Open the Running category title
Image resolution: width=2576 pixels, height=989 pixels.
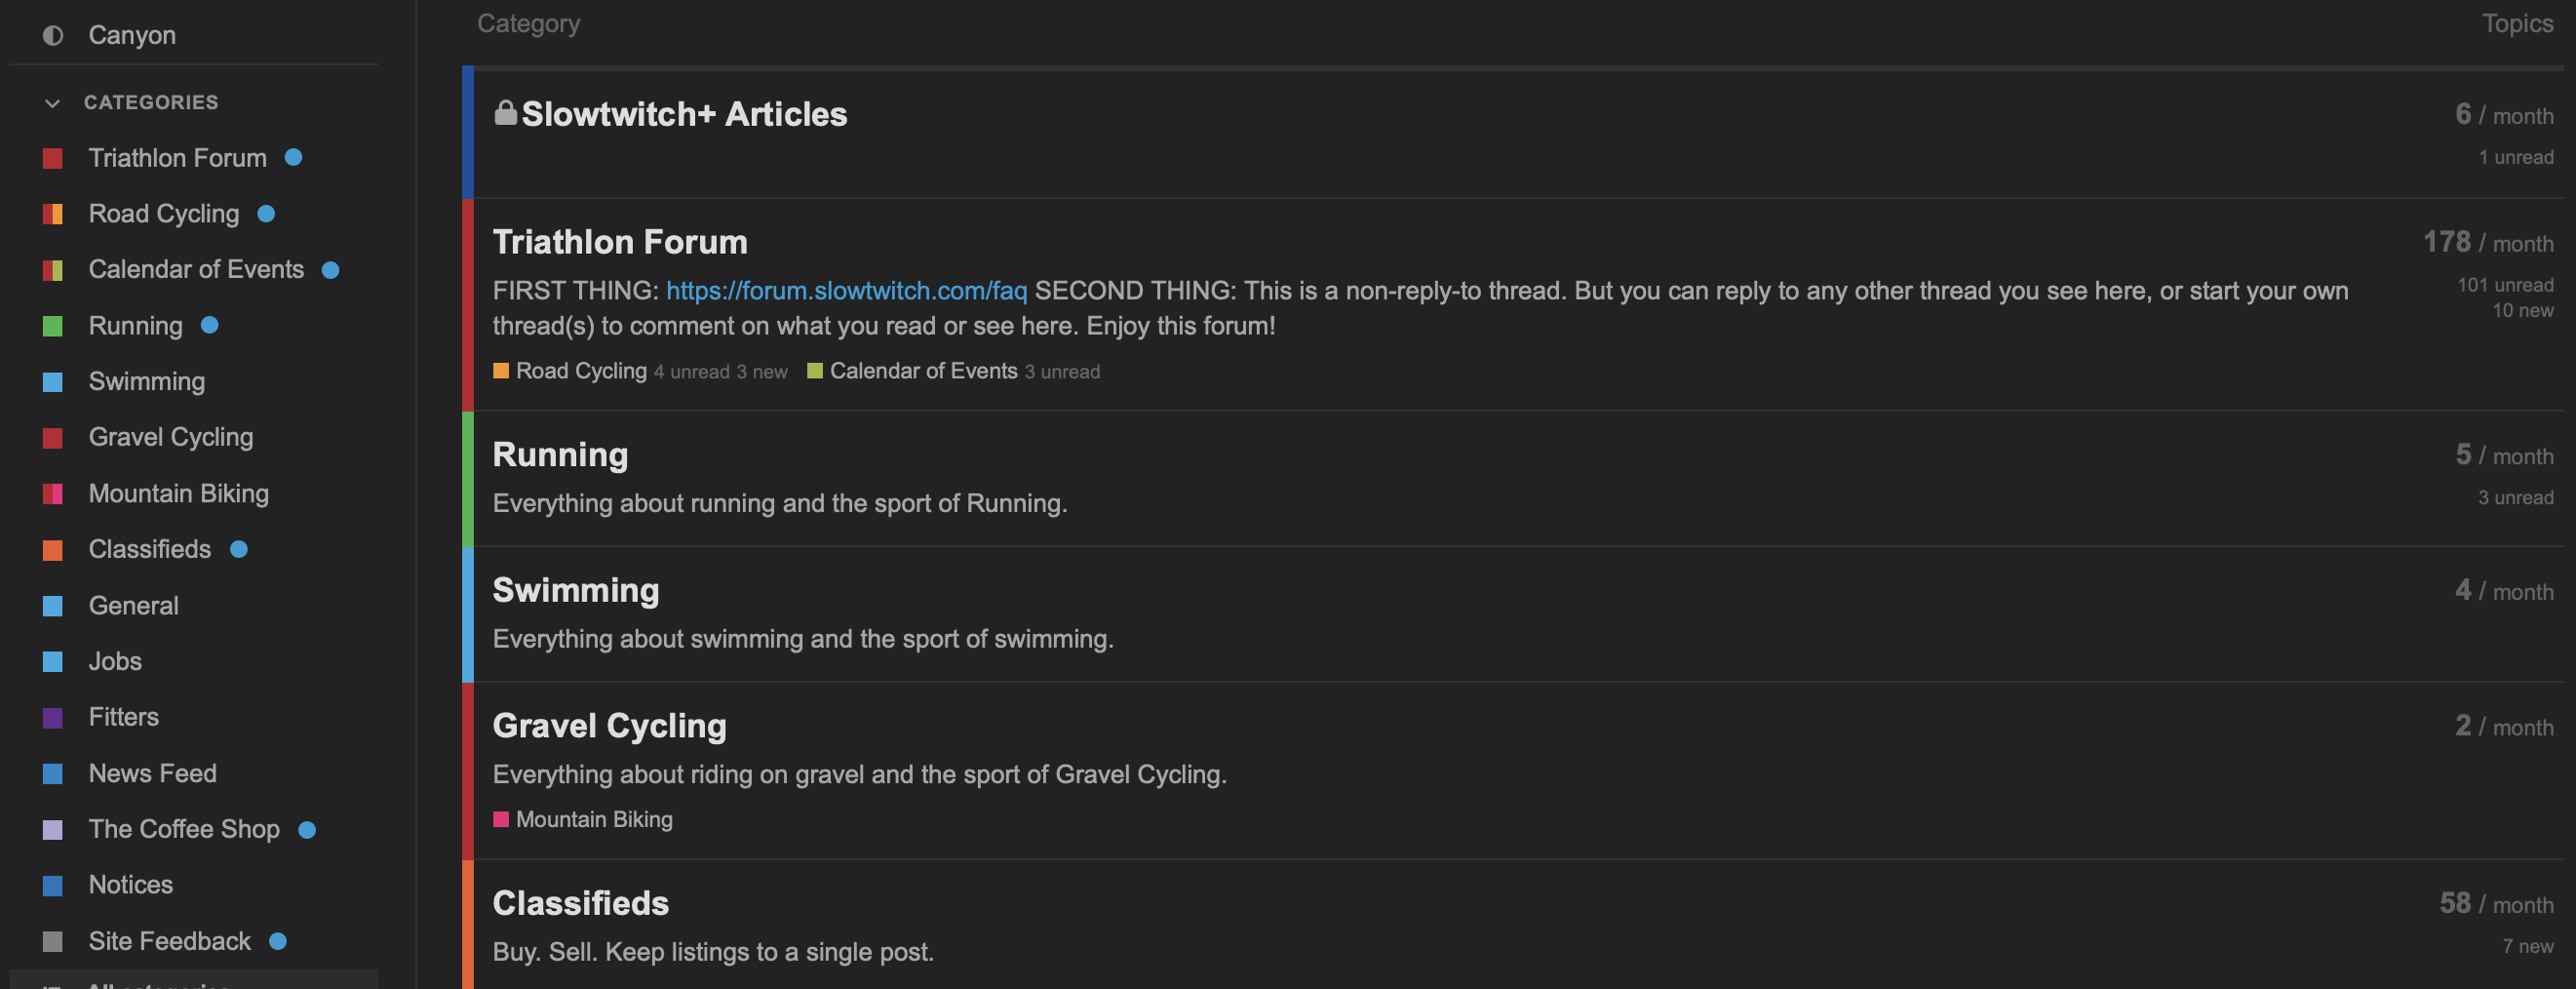pyautogui.click(x=560, y=454)
